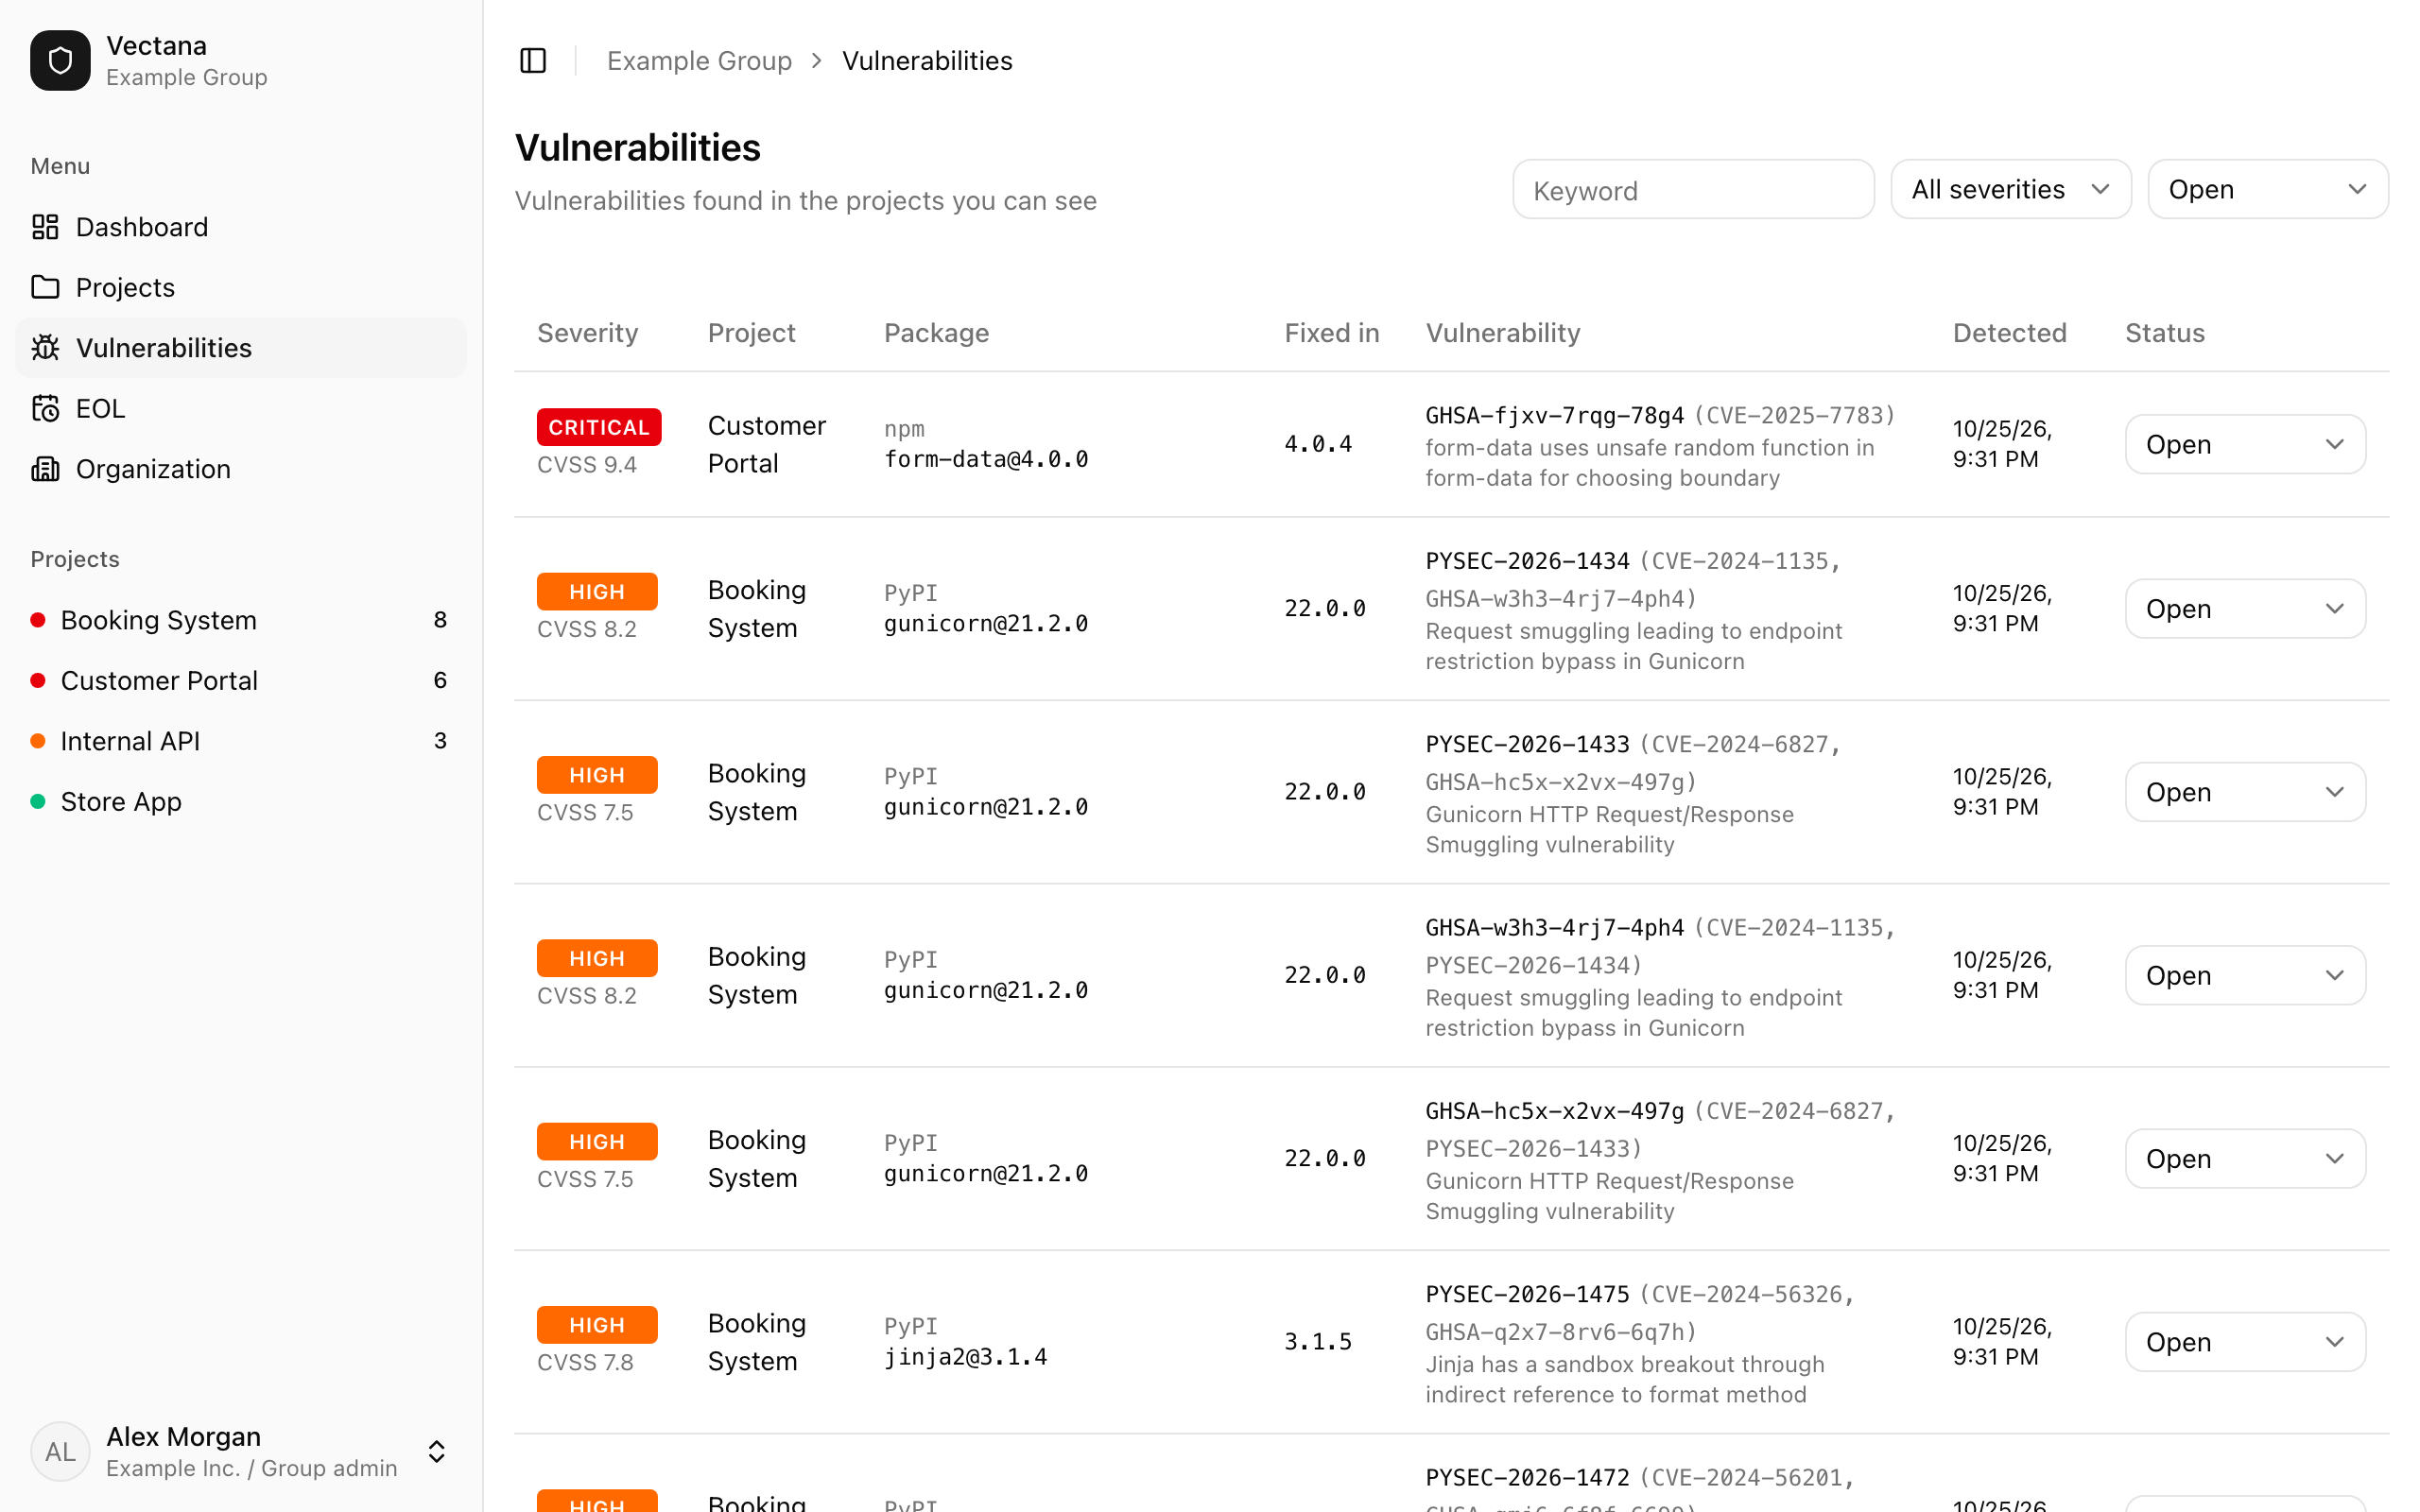
Task: Click the Detected column header
Action: (2009, 333)
